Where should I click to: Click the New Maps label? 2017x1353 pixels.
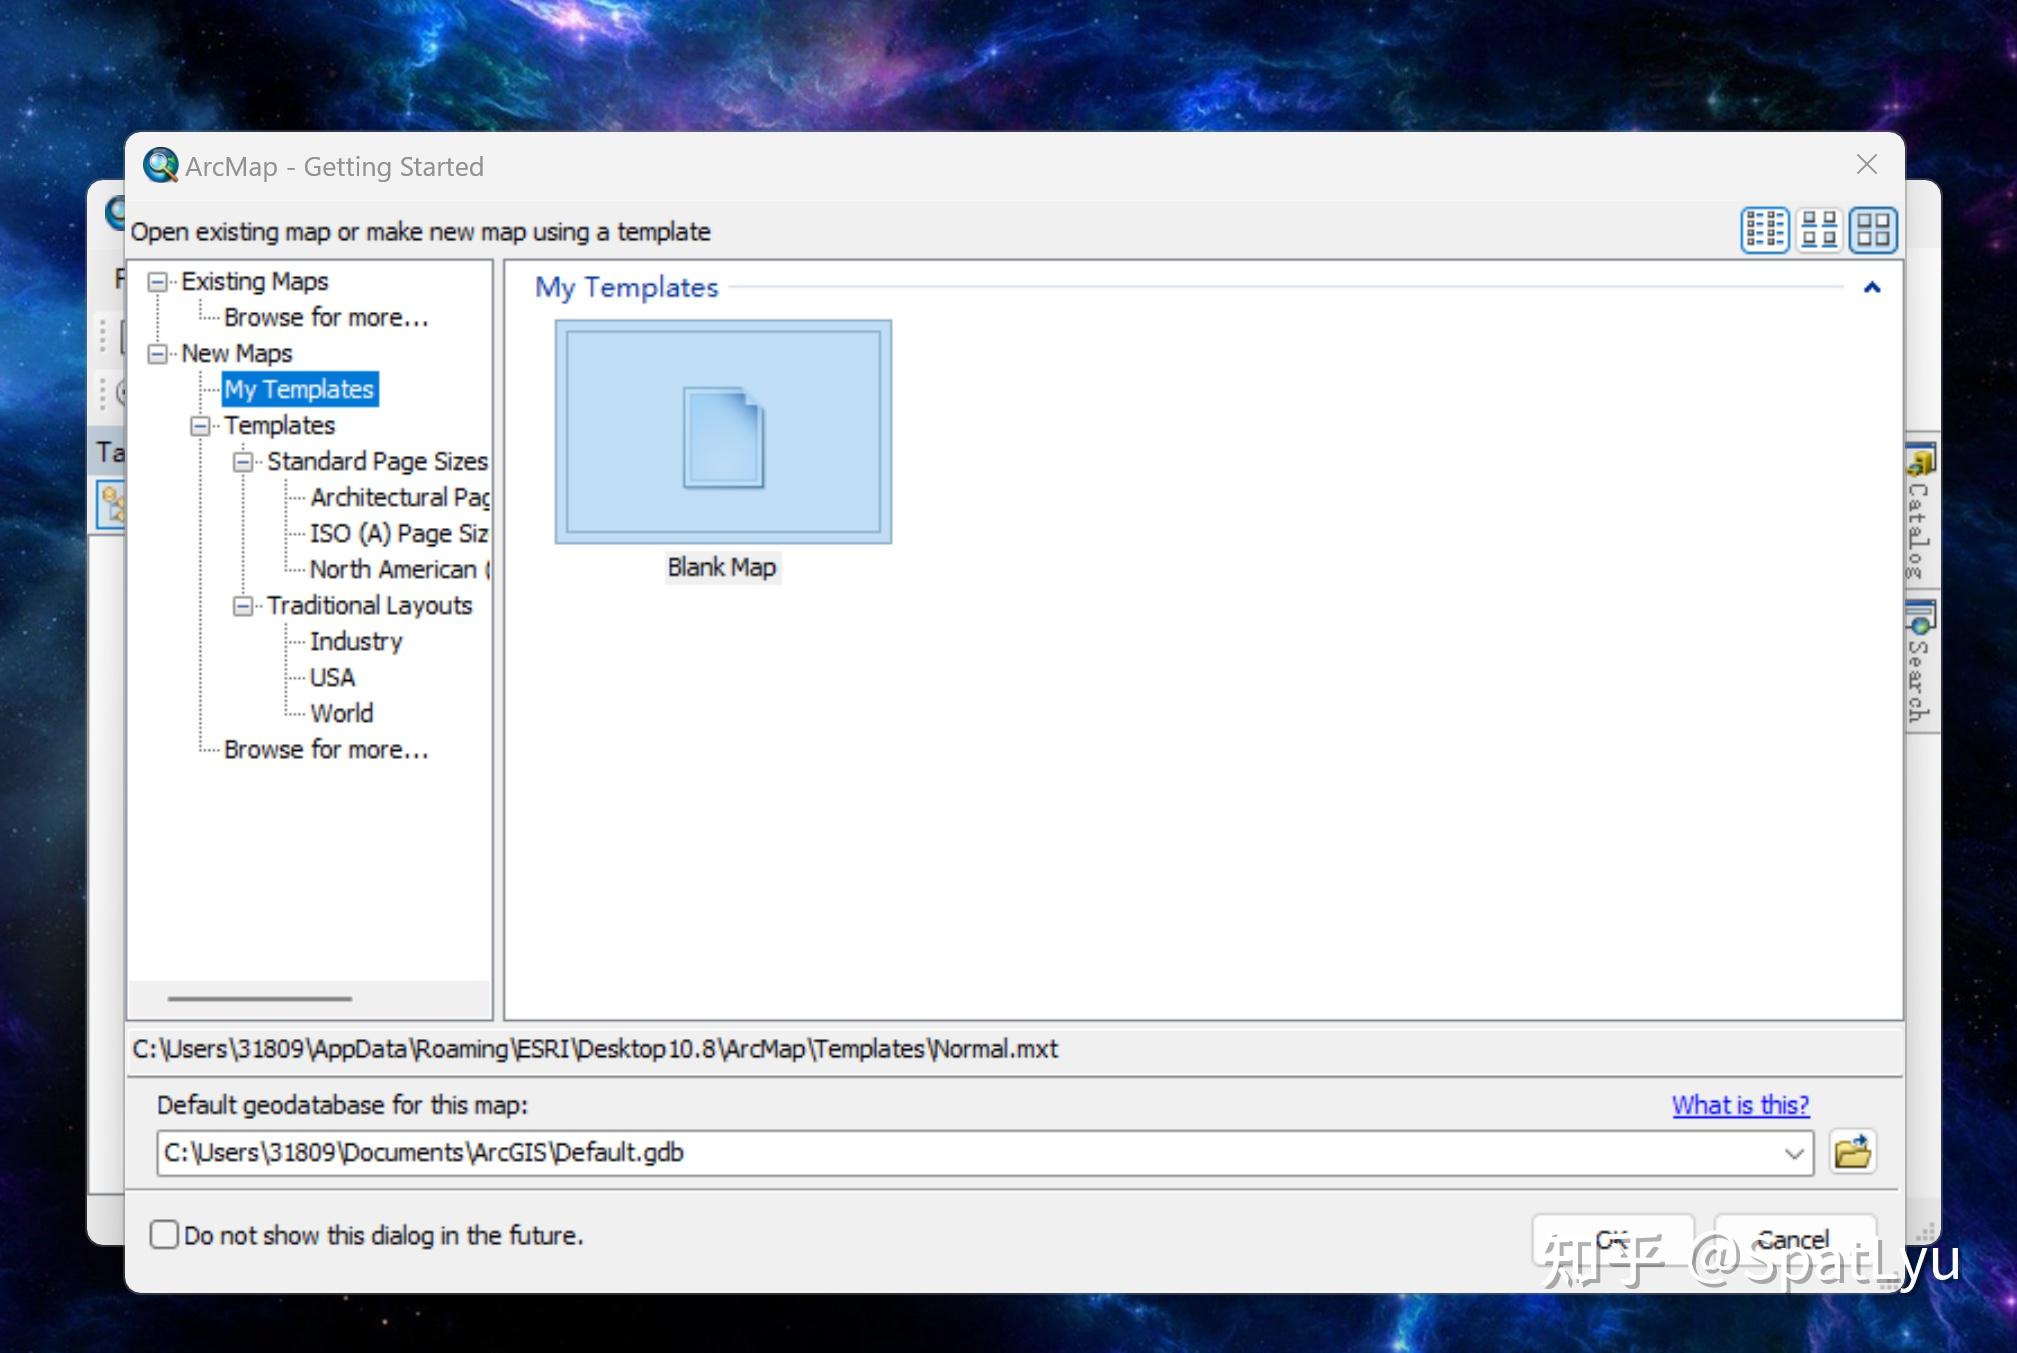(236, 354)
